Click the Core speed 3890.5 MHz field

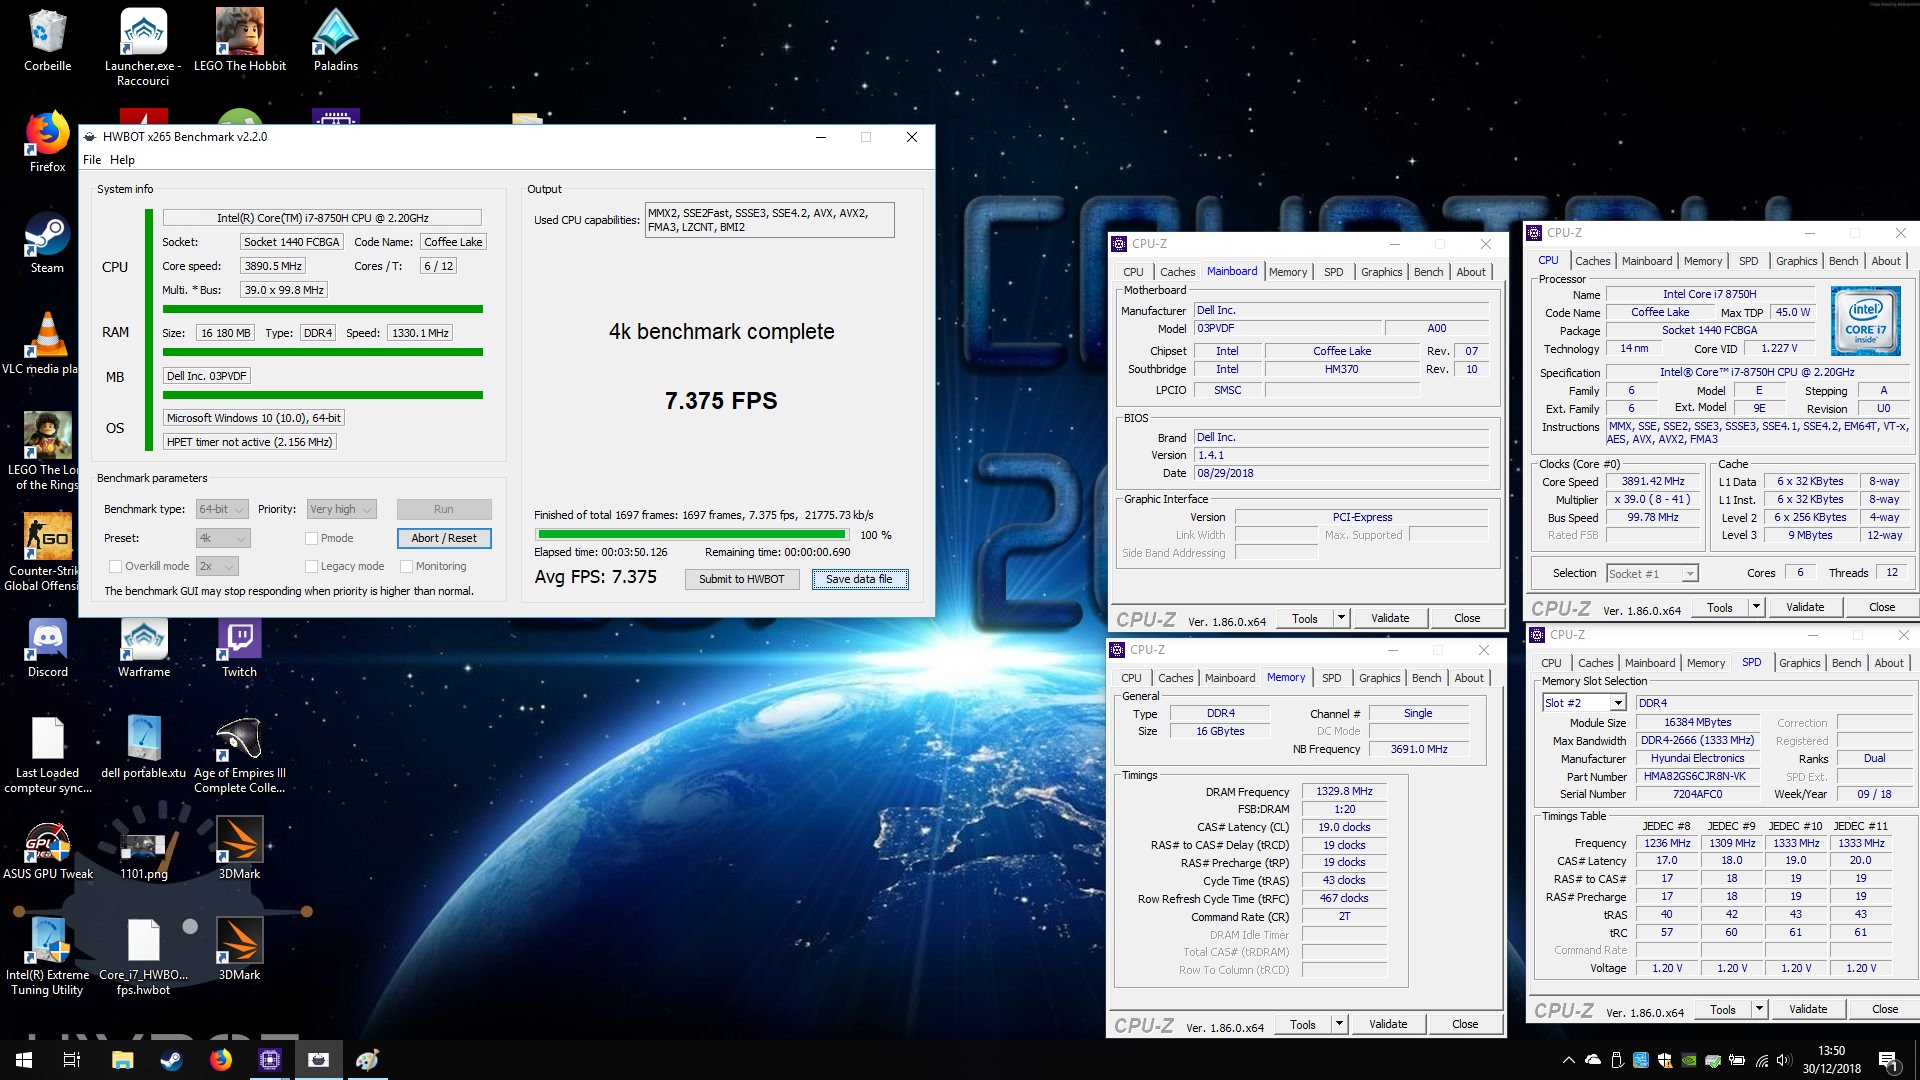tap(273, 266)
